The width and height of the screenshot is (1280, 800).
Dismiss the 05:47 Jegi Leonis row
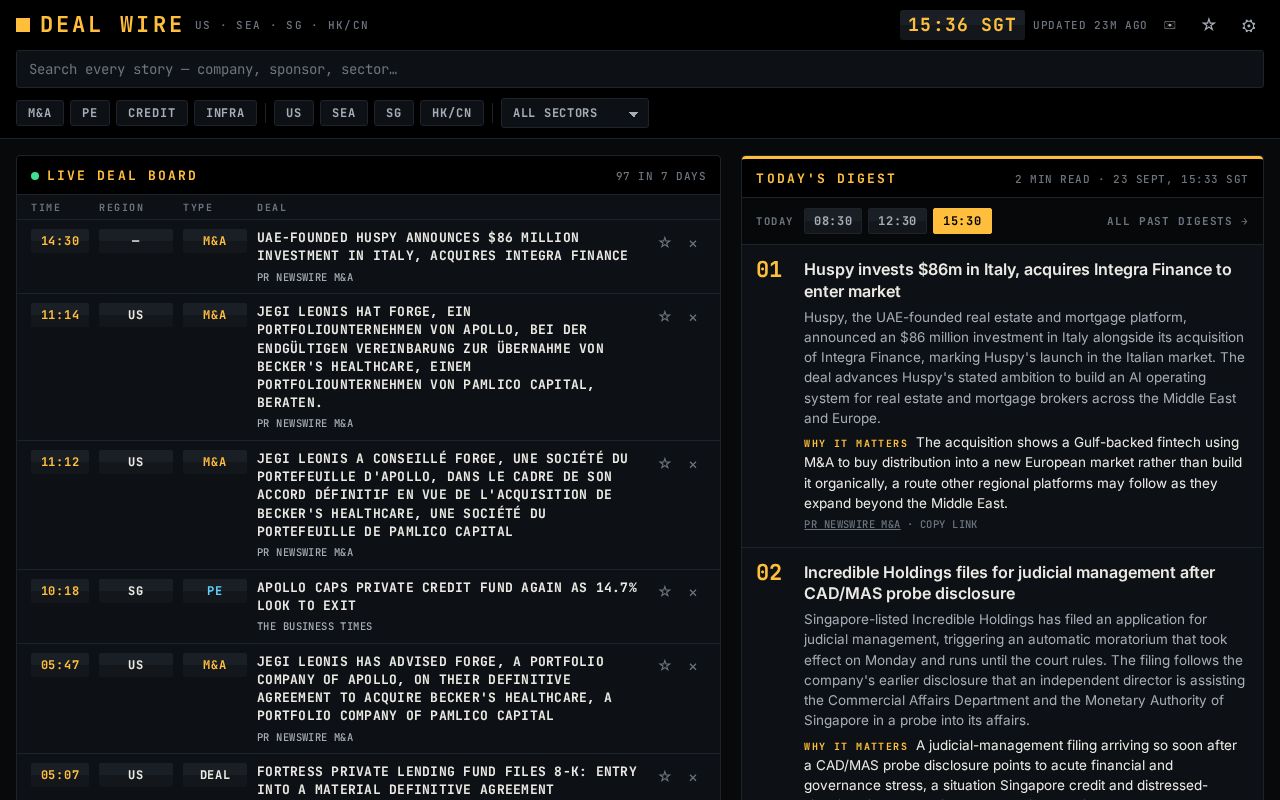click(692, 666)
